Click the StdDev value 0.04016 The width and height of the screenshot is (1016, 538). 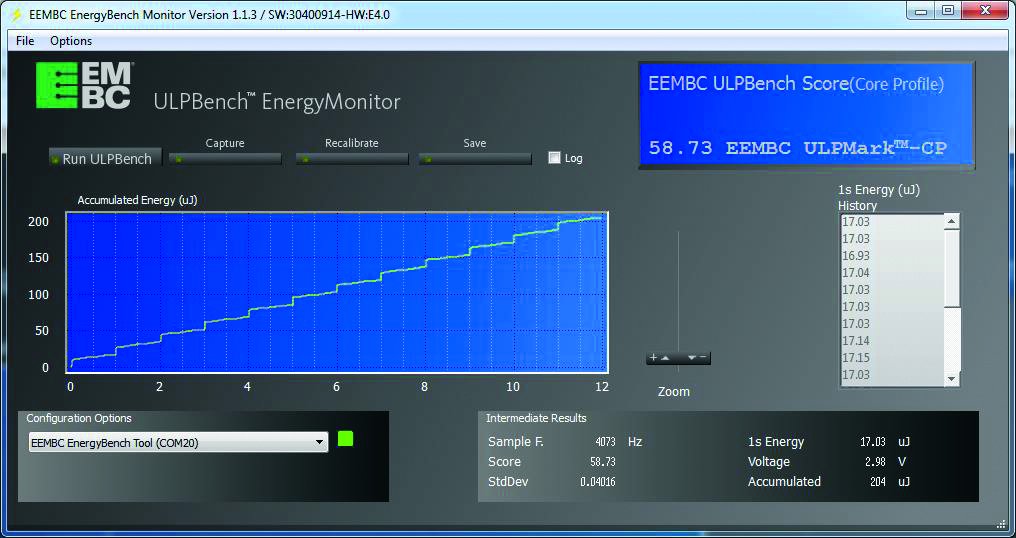coord(597,482)
